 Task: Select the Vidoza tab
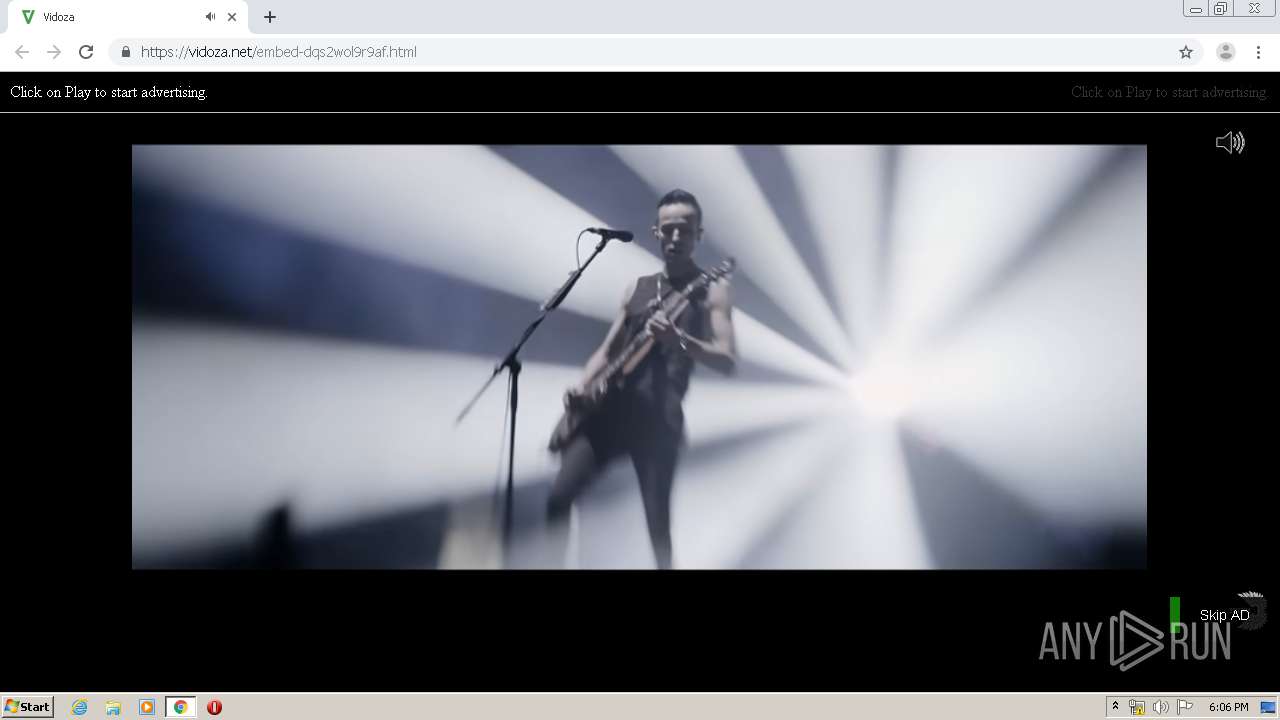tap(130, 17)
